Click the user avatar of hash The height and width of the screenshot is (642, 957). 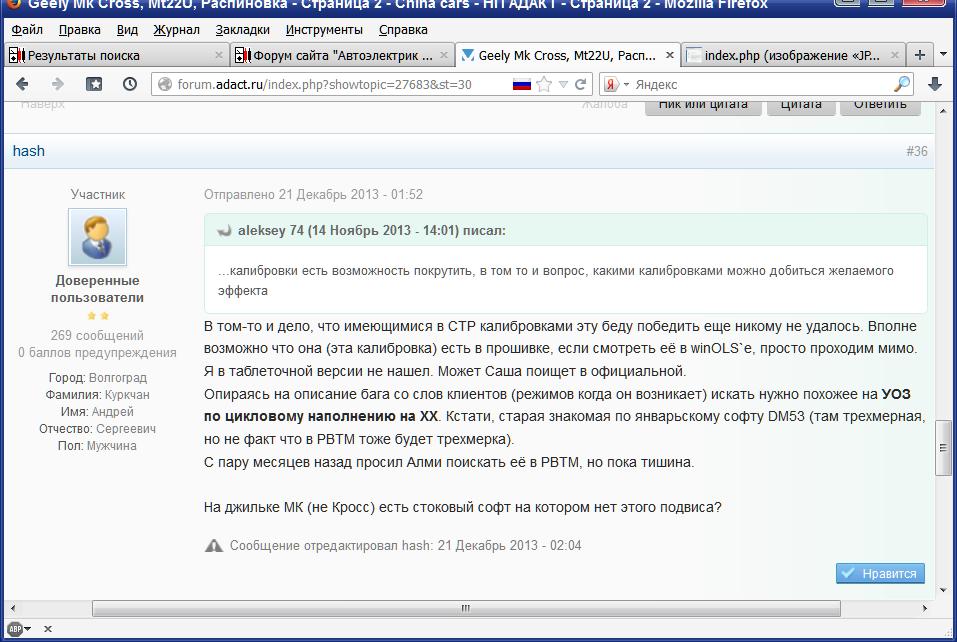click(98, 237)
